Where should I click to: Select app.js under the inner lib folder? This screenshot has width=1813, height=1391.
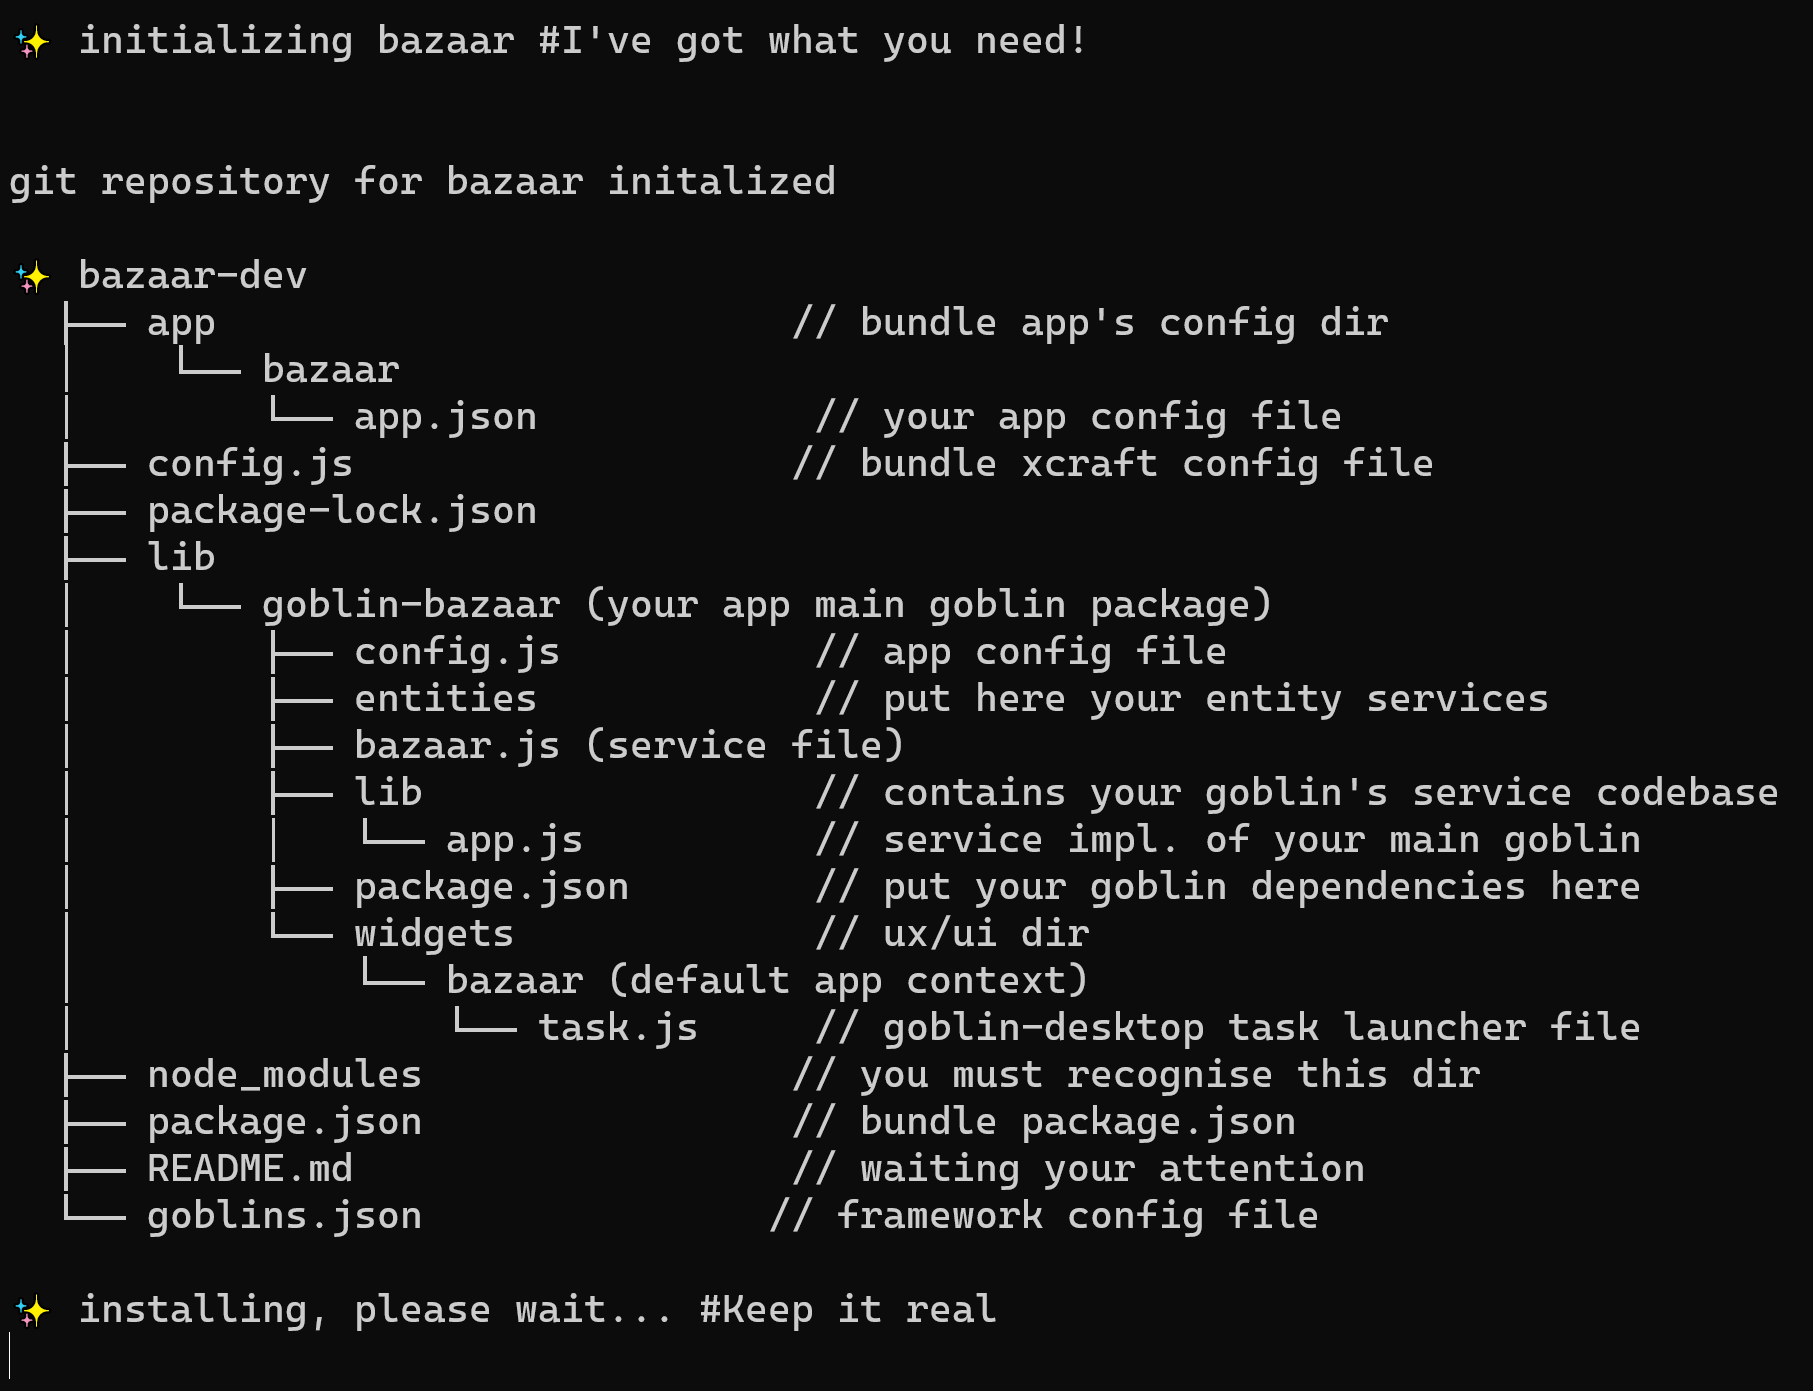pos(514,840)
